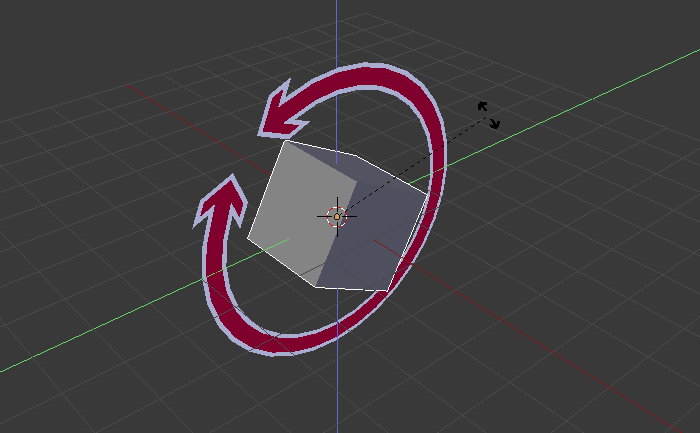Click the blue Z axis line below cube
Viewport: 700px width, 433px height.
pos(337,390)
